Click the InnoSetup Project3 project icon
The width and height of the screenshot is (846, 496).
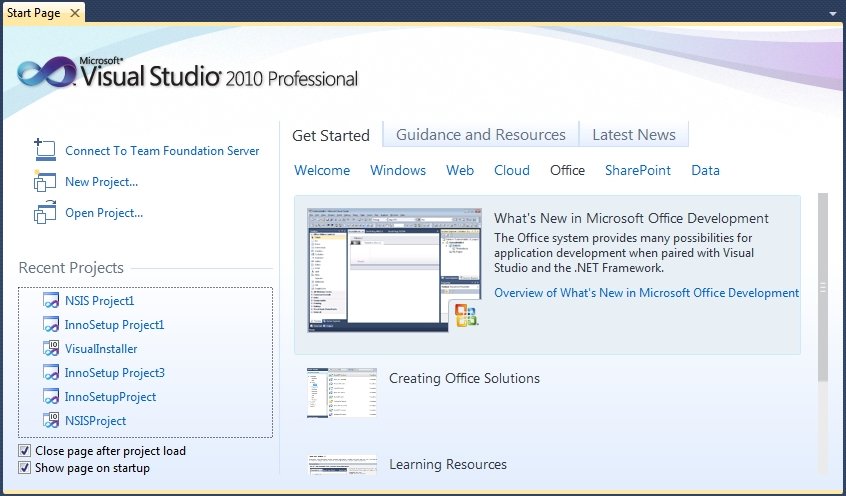(51, 372)
